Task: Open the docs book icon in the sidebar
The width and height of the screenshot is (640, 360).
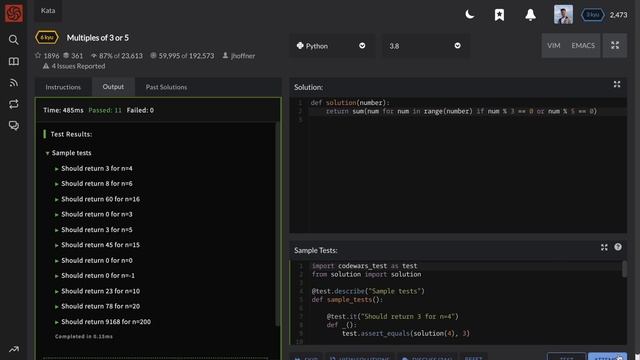Action: point(13,61)
